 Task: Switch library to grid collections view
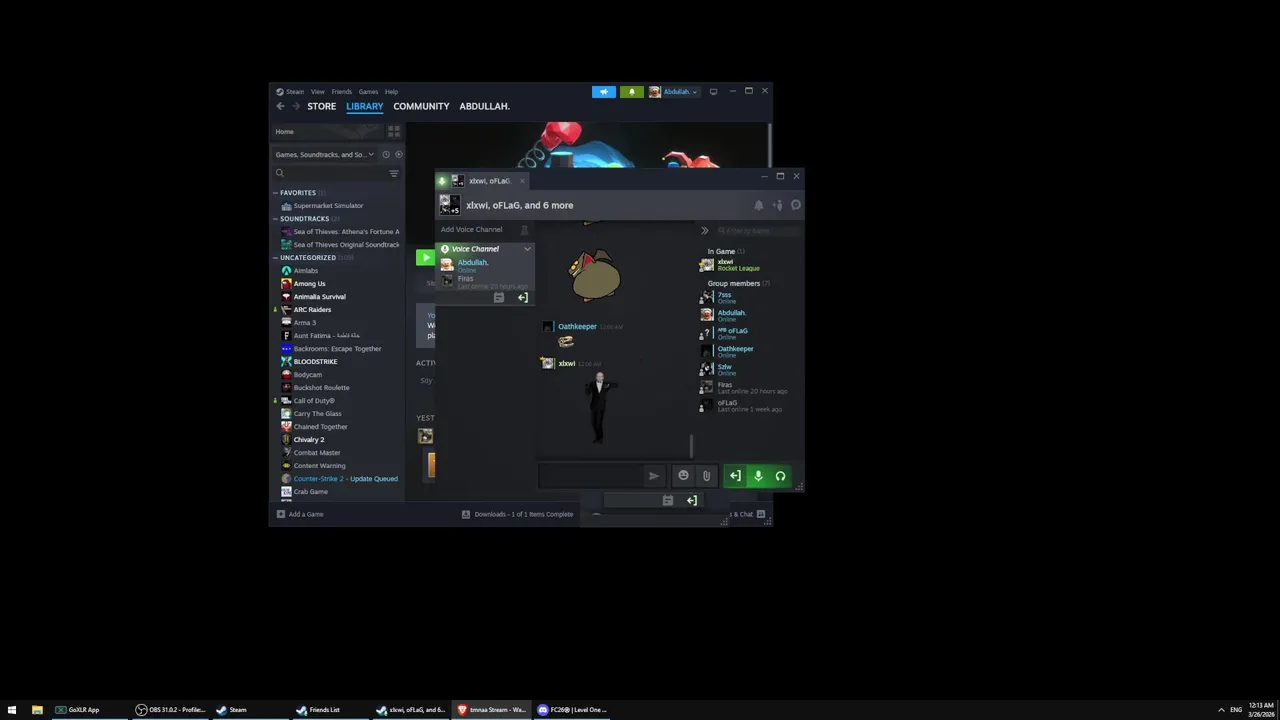(393, 131)
